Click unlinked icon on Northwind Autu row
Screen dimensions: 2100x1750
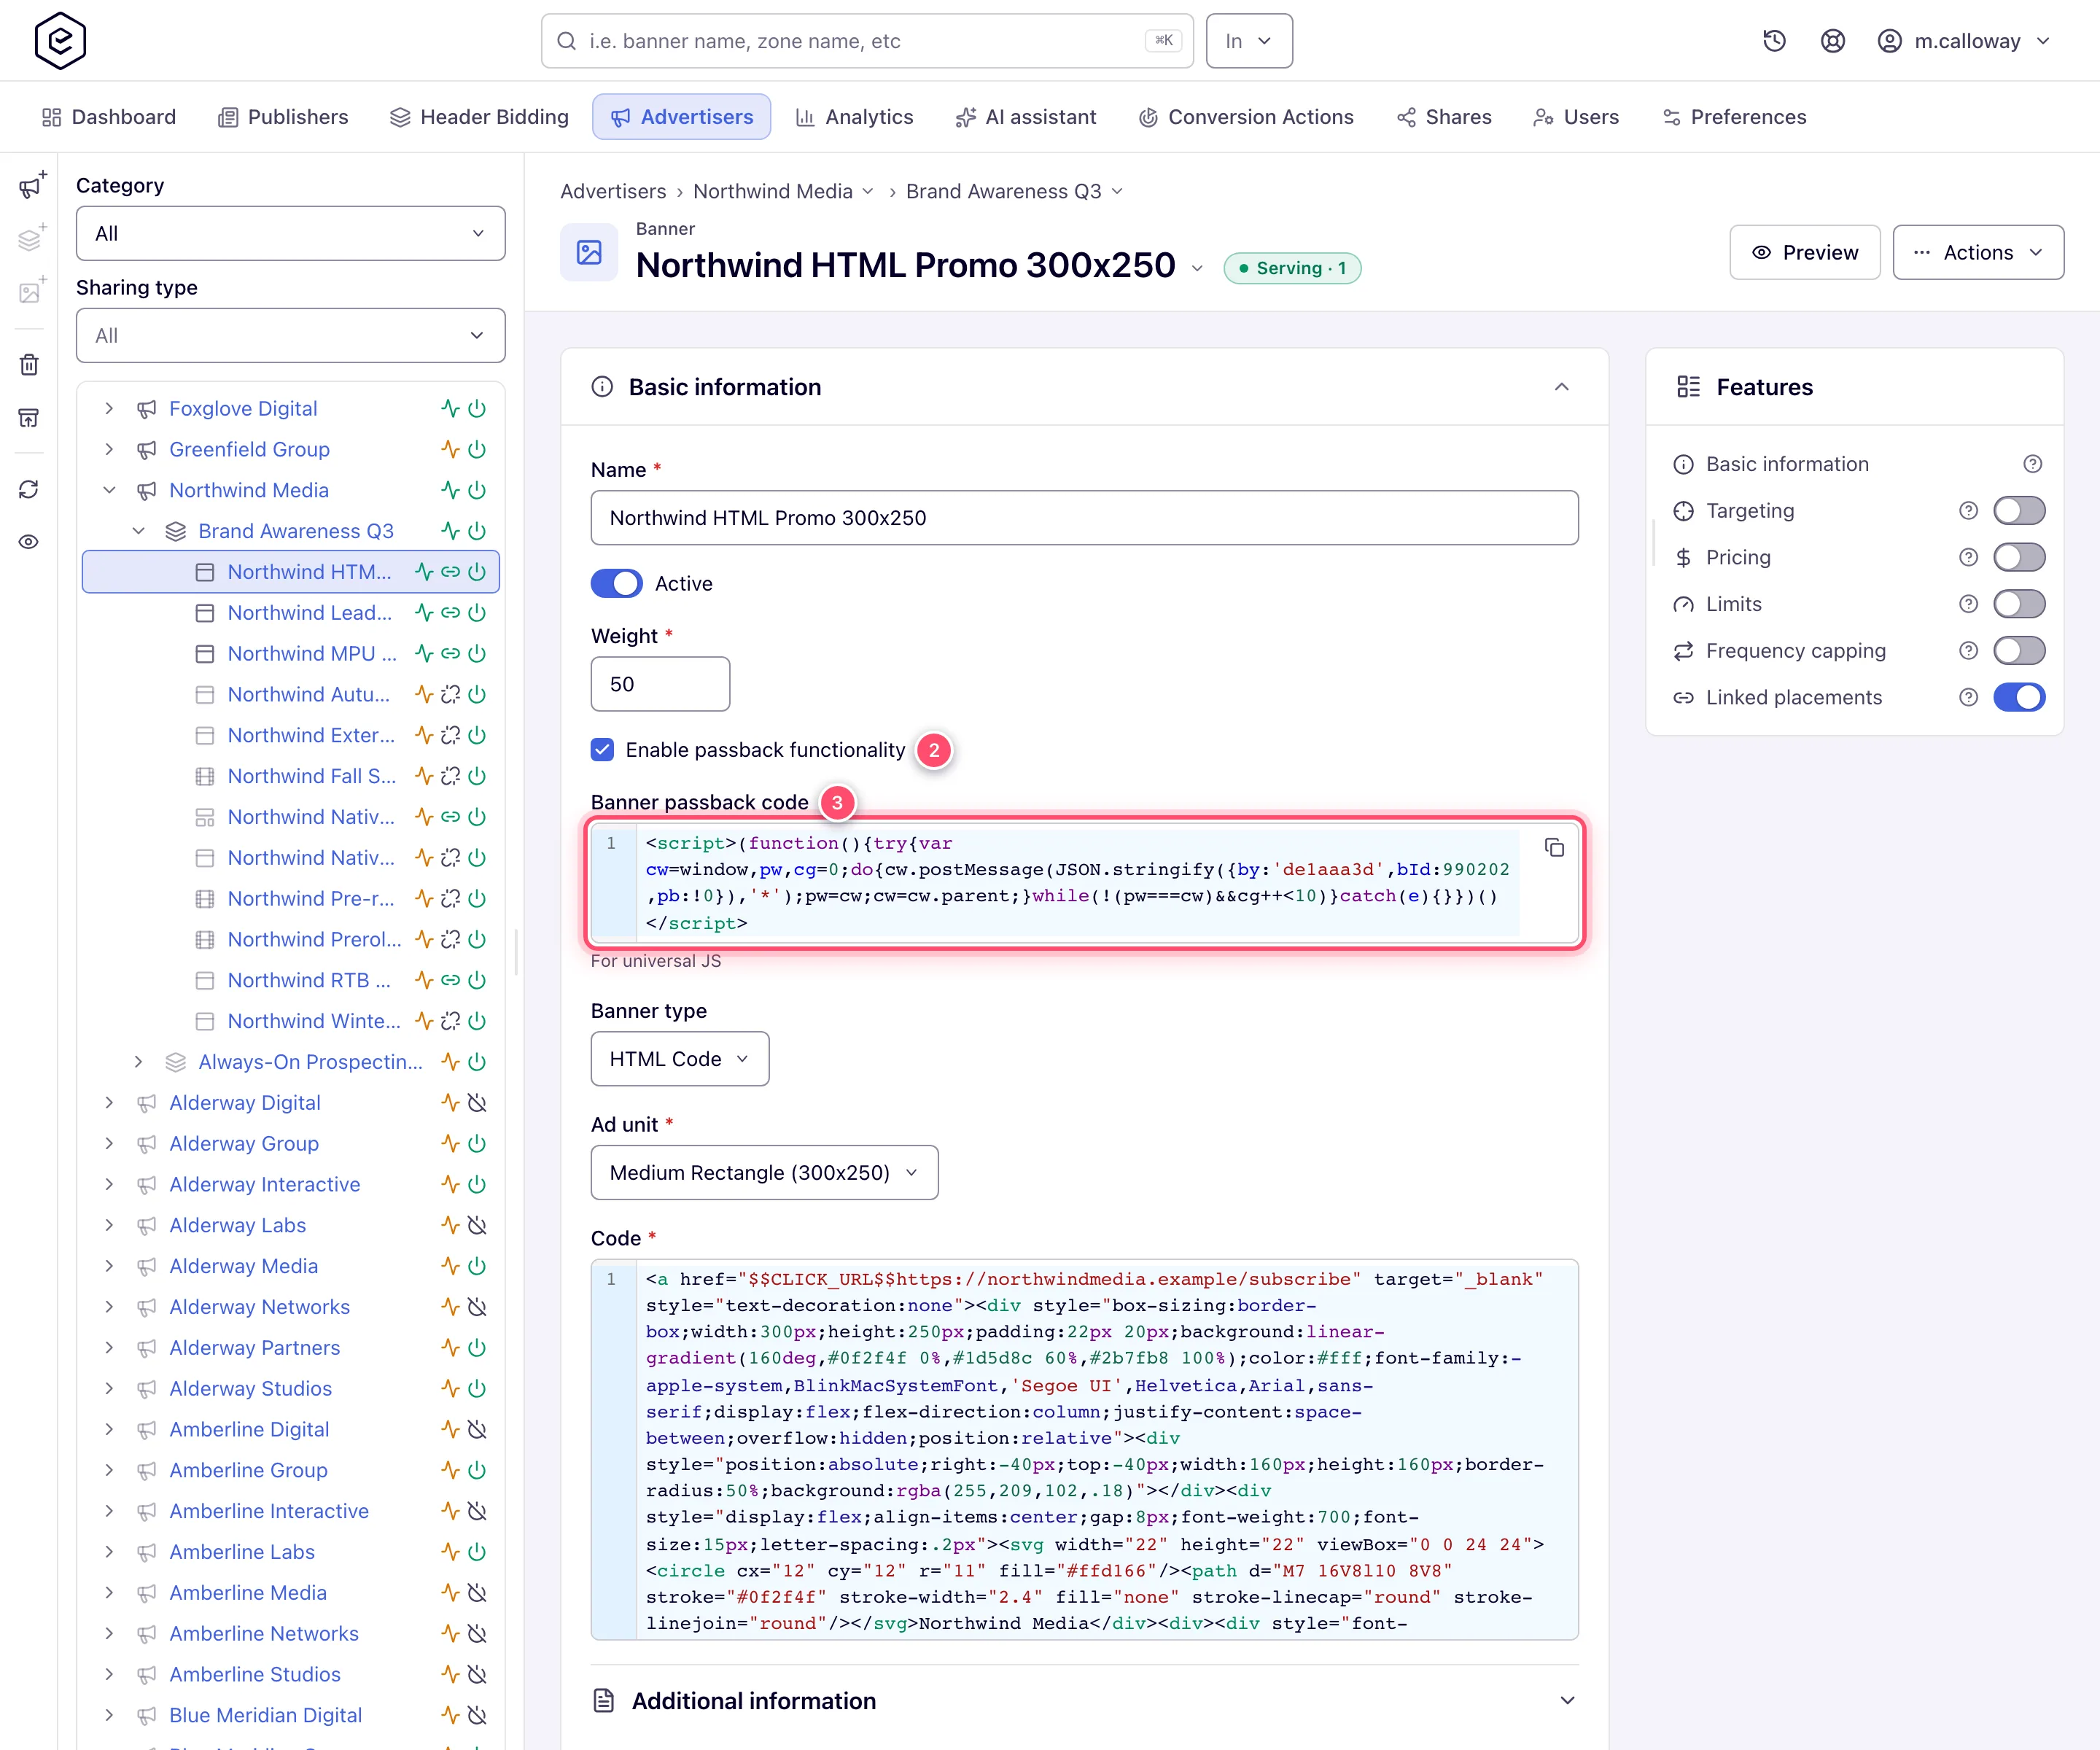tap(450, 694)
